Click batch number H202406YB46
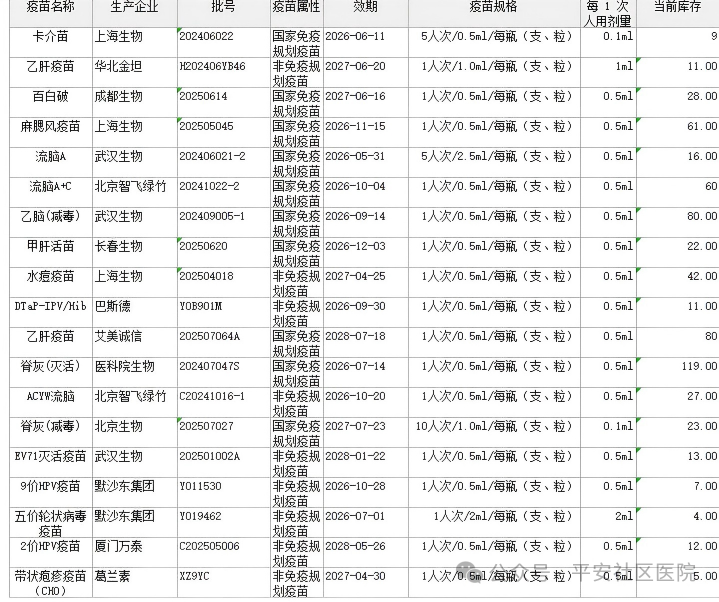This screenshot has width=719, height=602. pyautogui.click(x=212, y=66)
